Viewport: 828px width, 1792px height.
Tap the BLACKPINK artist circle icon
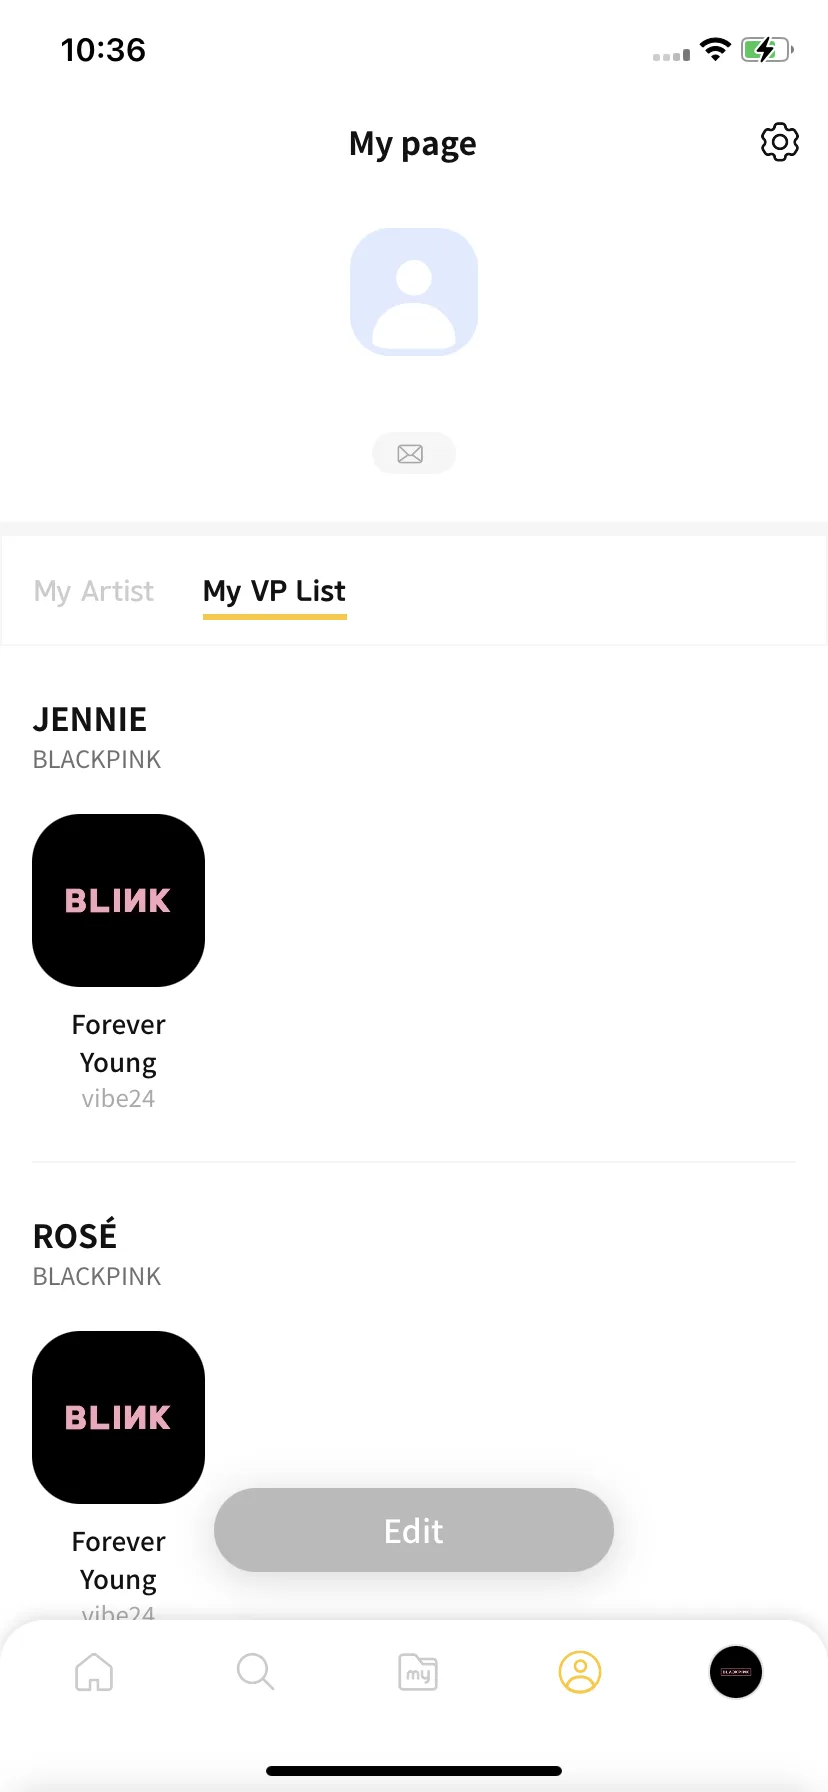click(x=736, y=1672)
